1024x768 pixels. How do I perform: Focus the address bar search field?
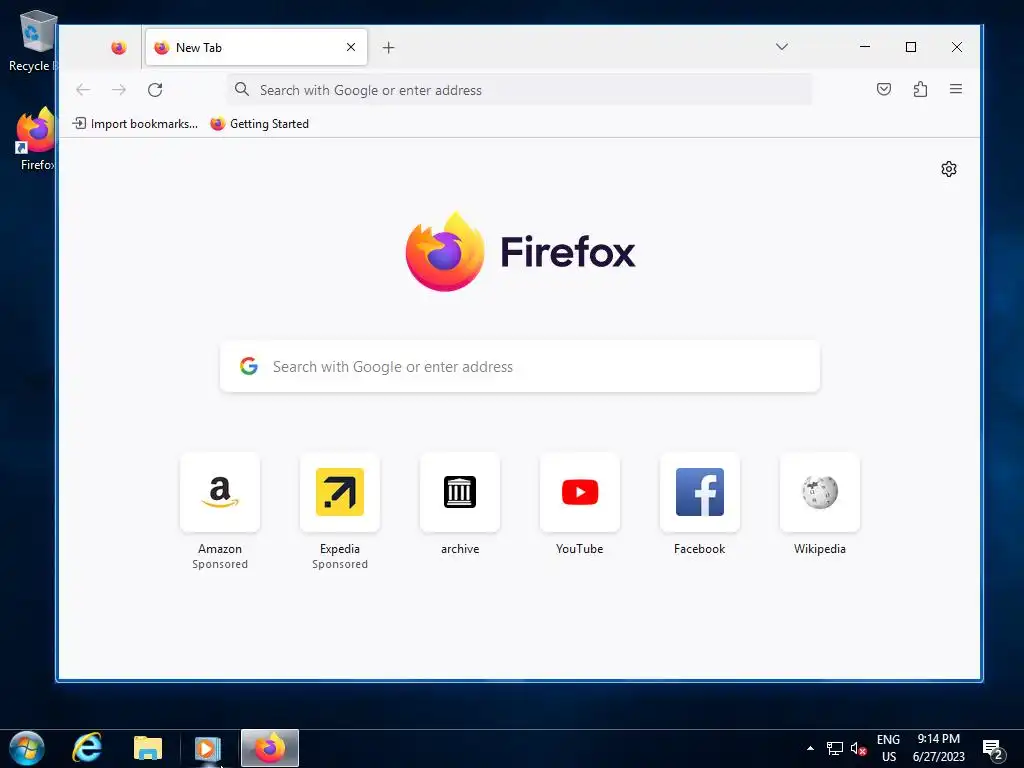(x=519, y=89)
